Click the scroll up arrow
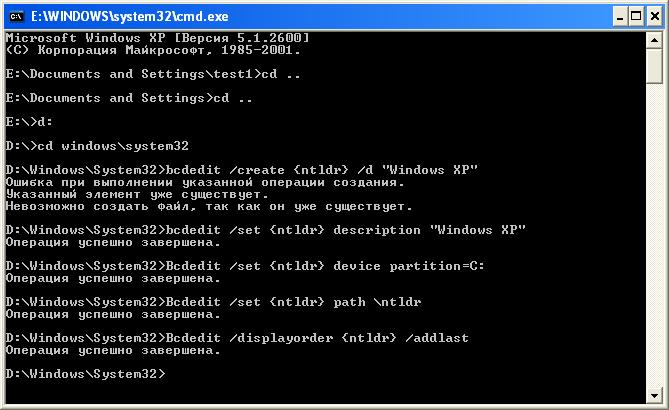Viewport: 669px width, 410px height. pos(655,39)
